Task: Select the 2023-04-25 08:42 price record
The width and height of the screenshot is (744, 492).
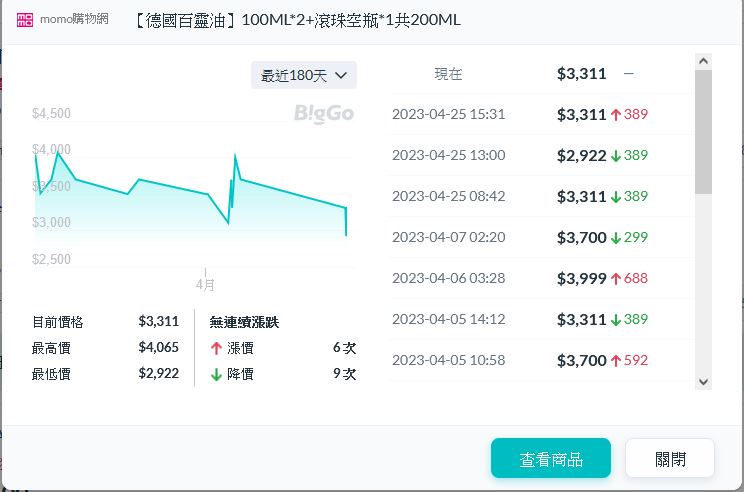Action: click(540, 196)
